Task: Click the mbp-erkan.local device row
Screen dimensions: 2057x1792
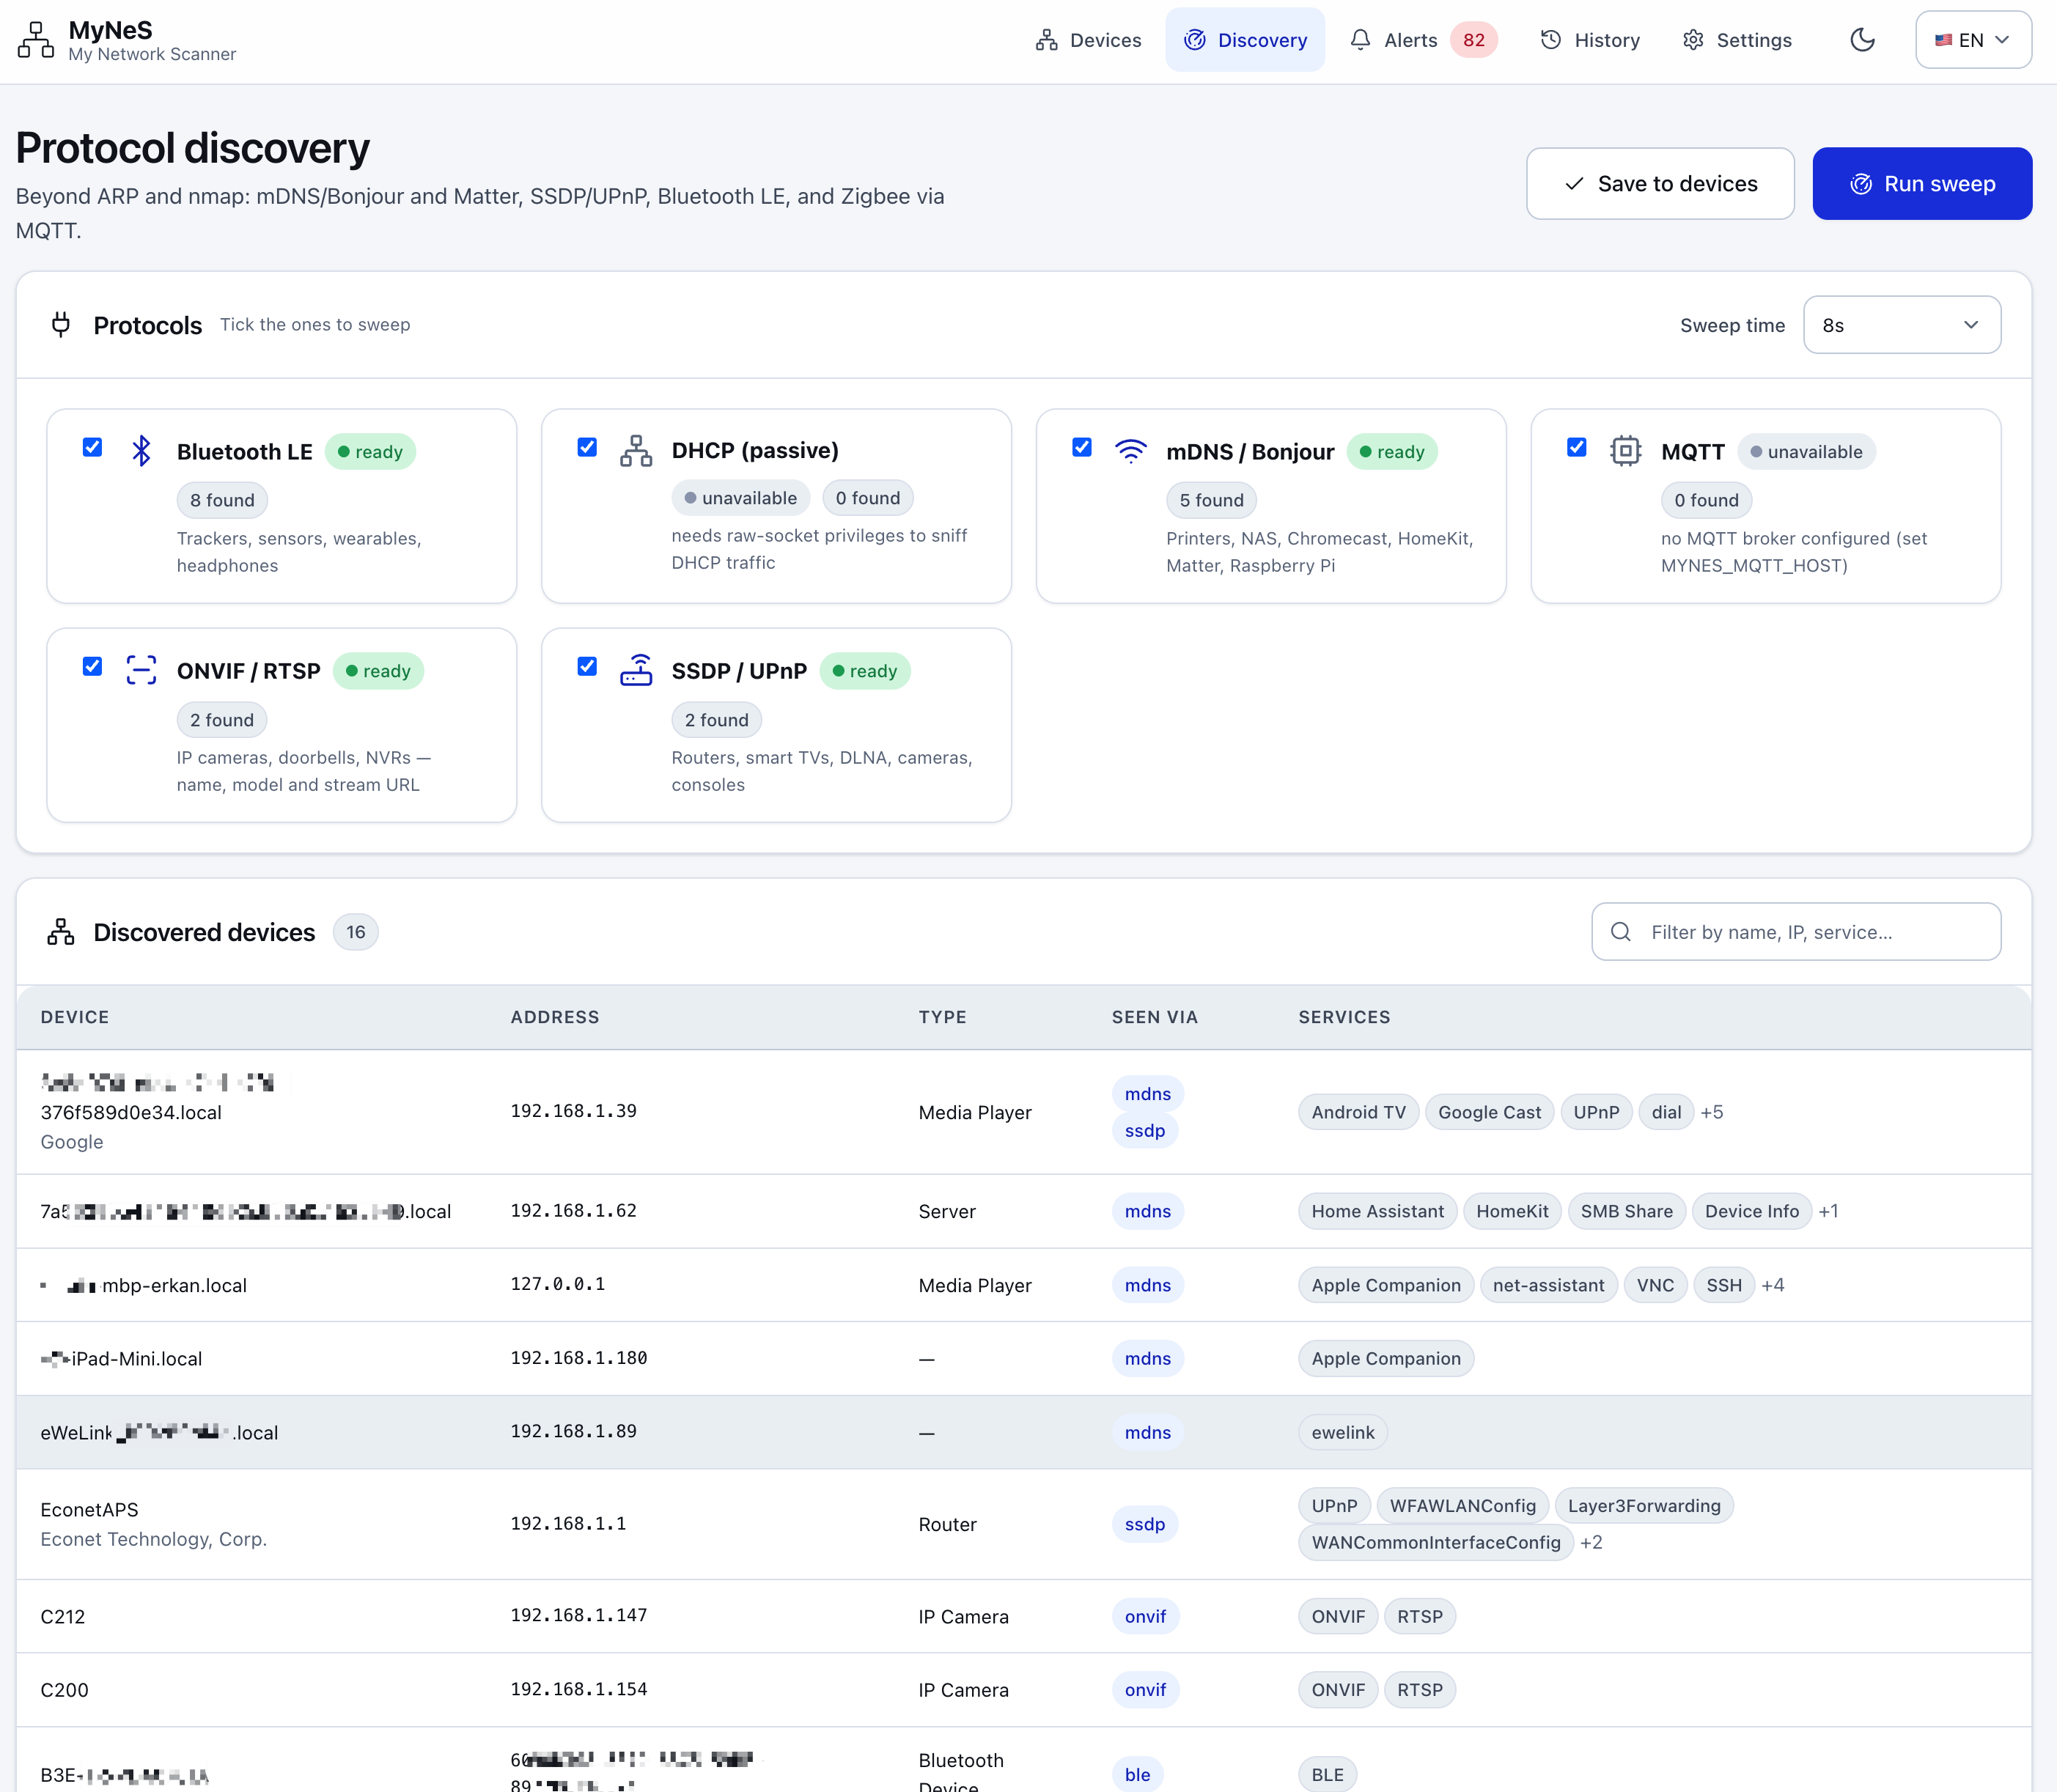Action: (1024, 1285)
